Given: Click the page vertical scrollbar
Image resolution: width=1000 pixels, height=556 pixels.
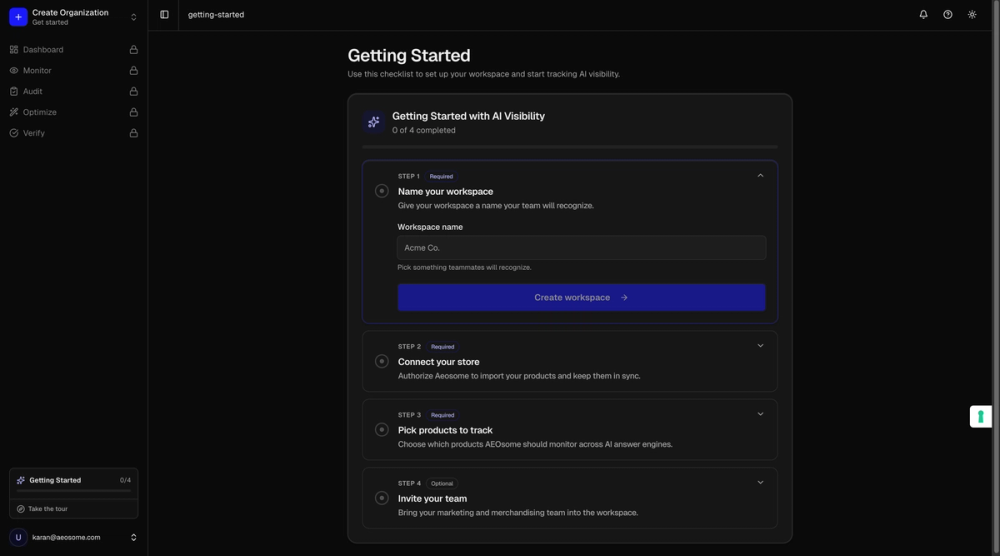Looking at the screenshot, I should click(x=996, y=278).
